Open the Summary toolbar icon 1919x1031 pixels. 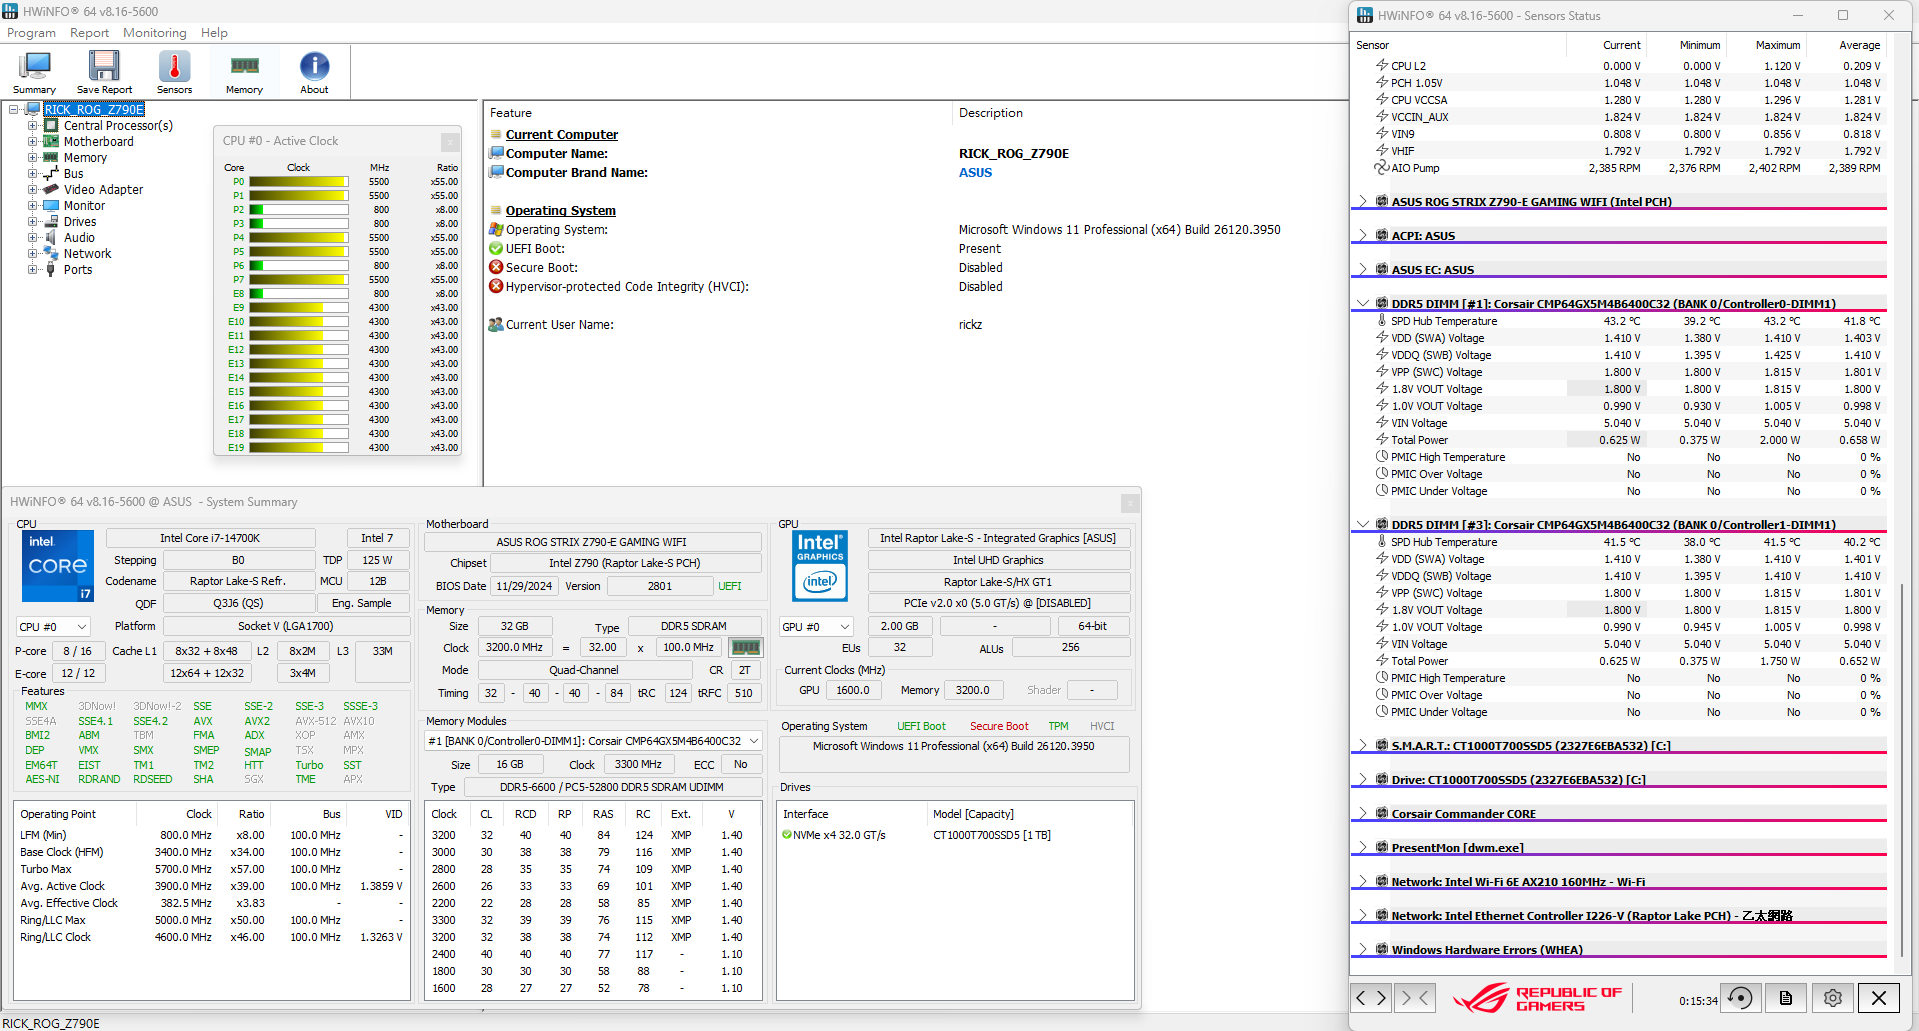(34, 72)
